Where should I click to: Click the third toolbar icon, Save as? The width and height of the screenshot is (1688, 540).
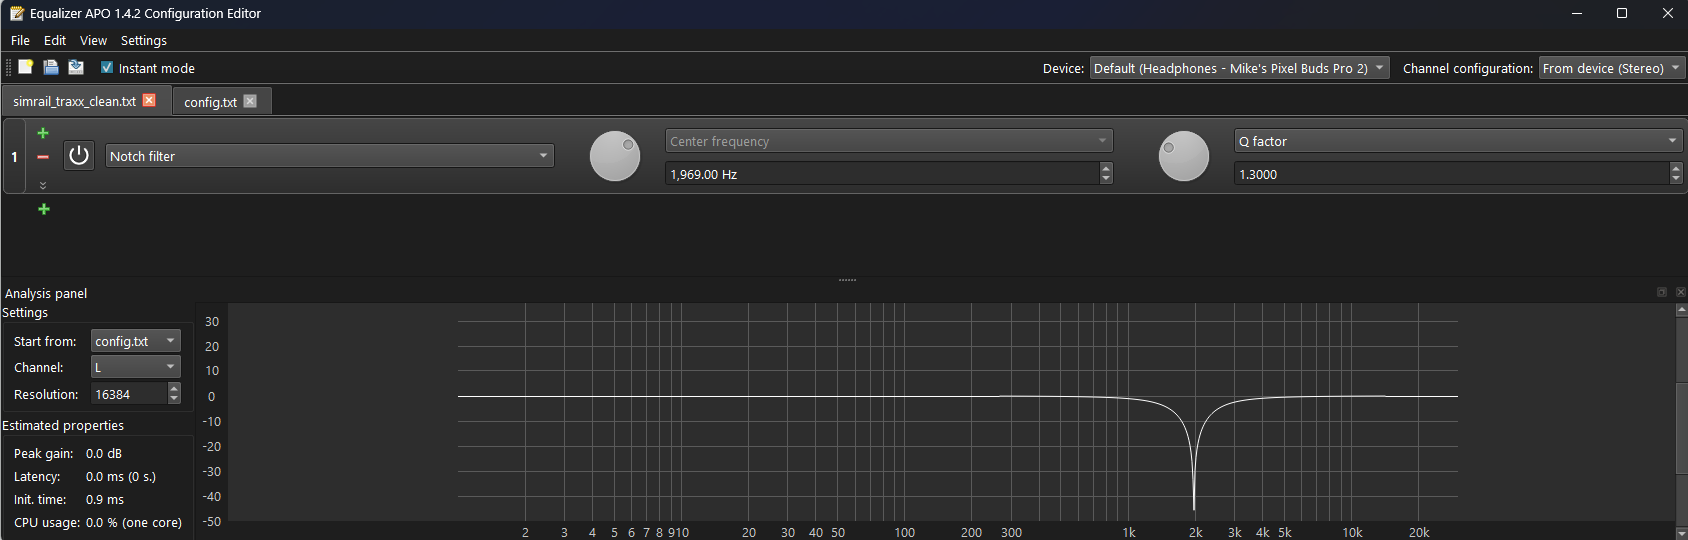(x=76, y=67)
